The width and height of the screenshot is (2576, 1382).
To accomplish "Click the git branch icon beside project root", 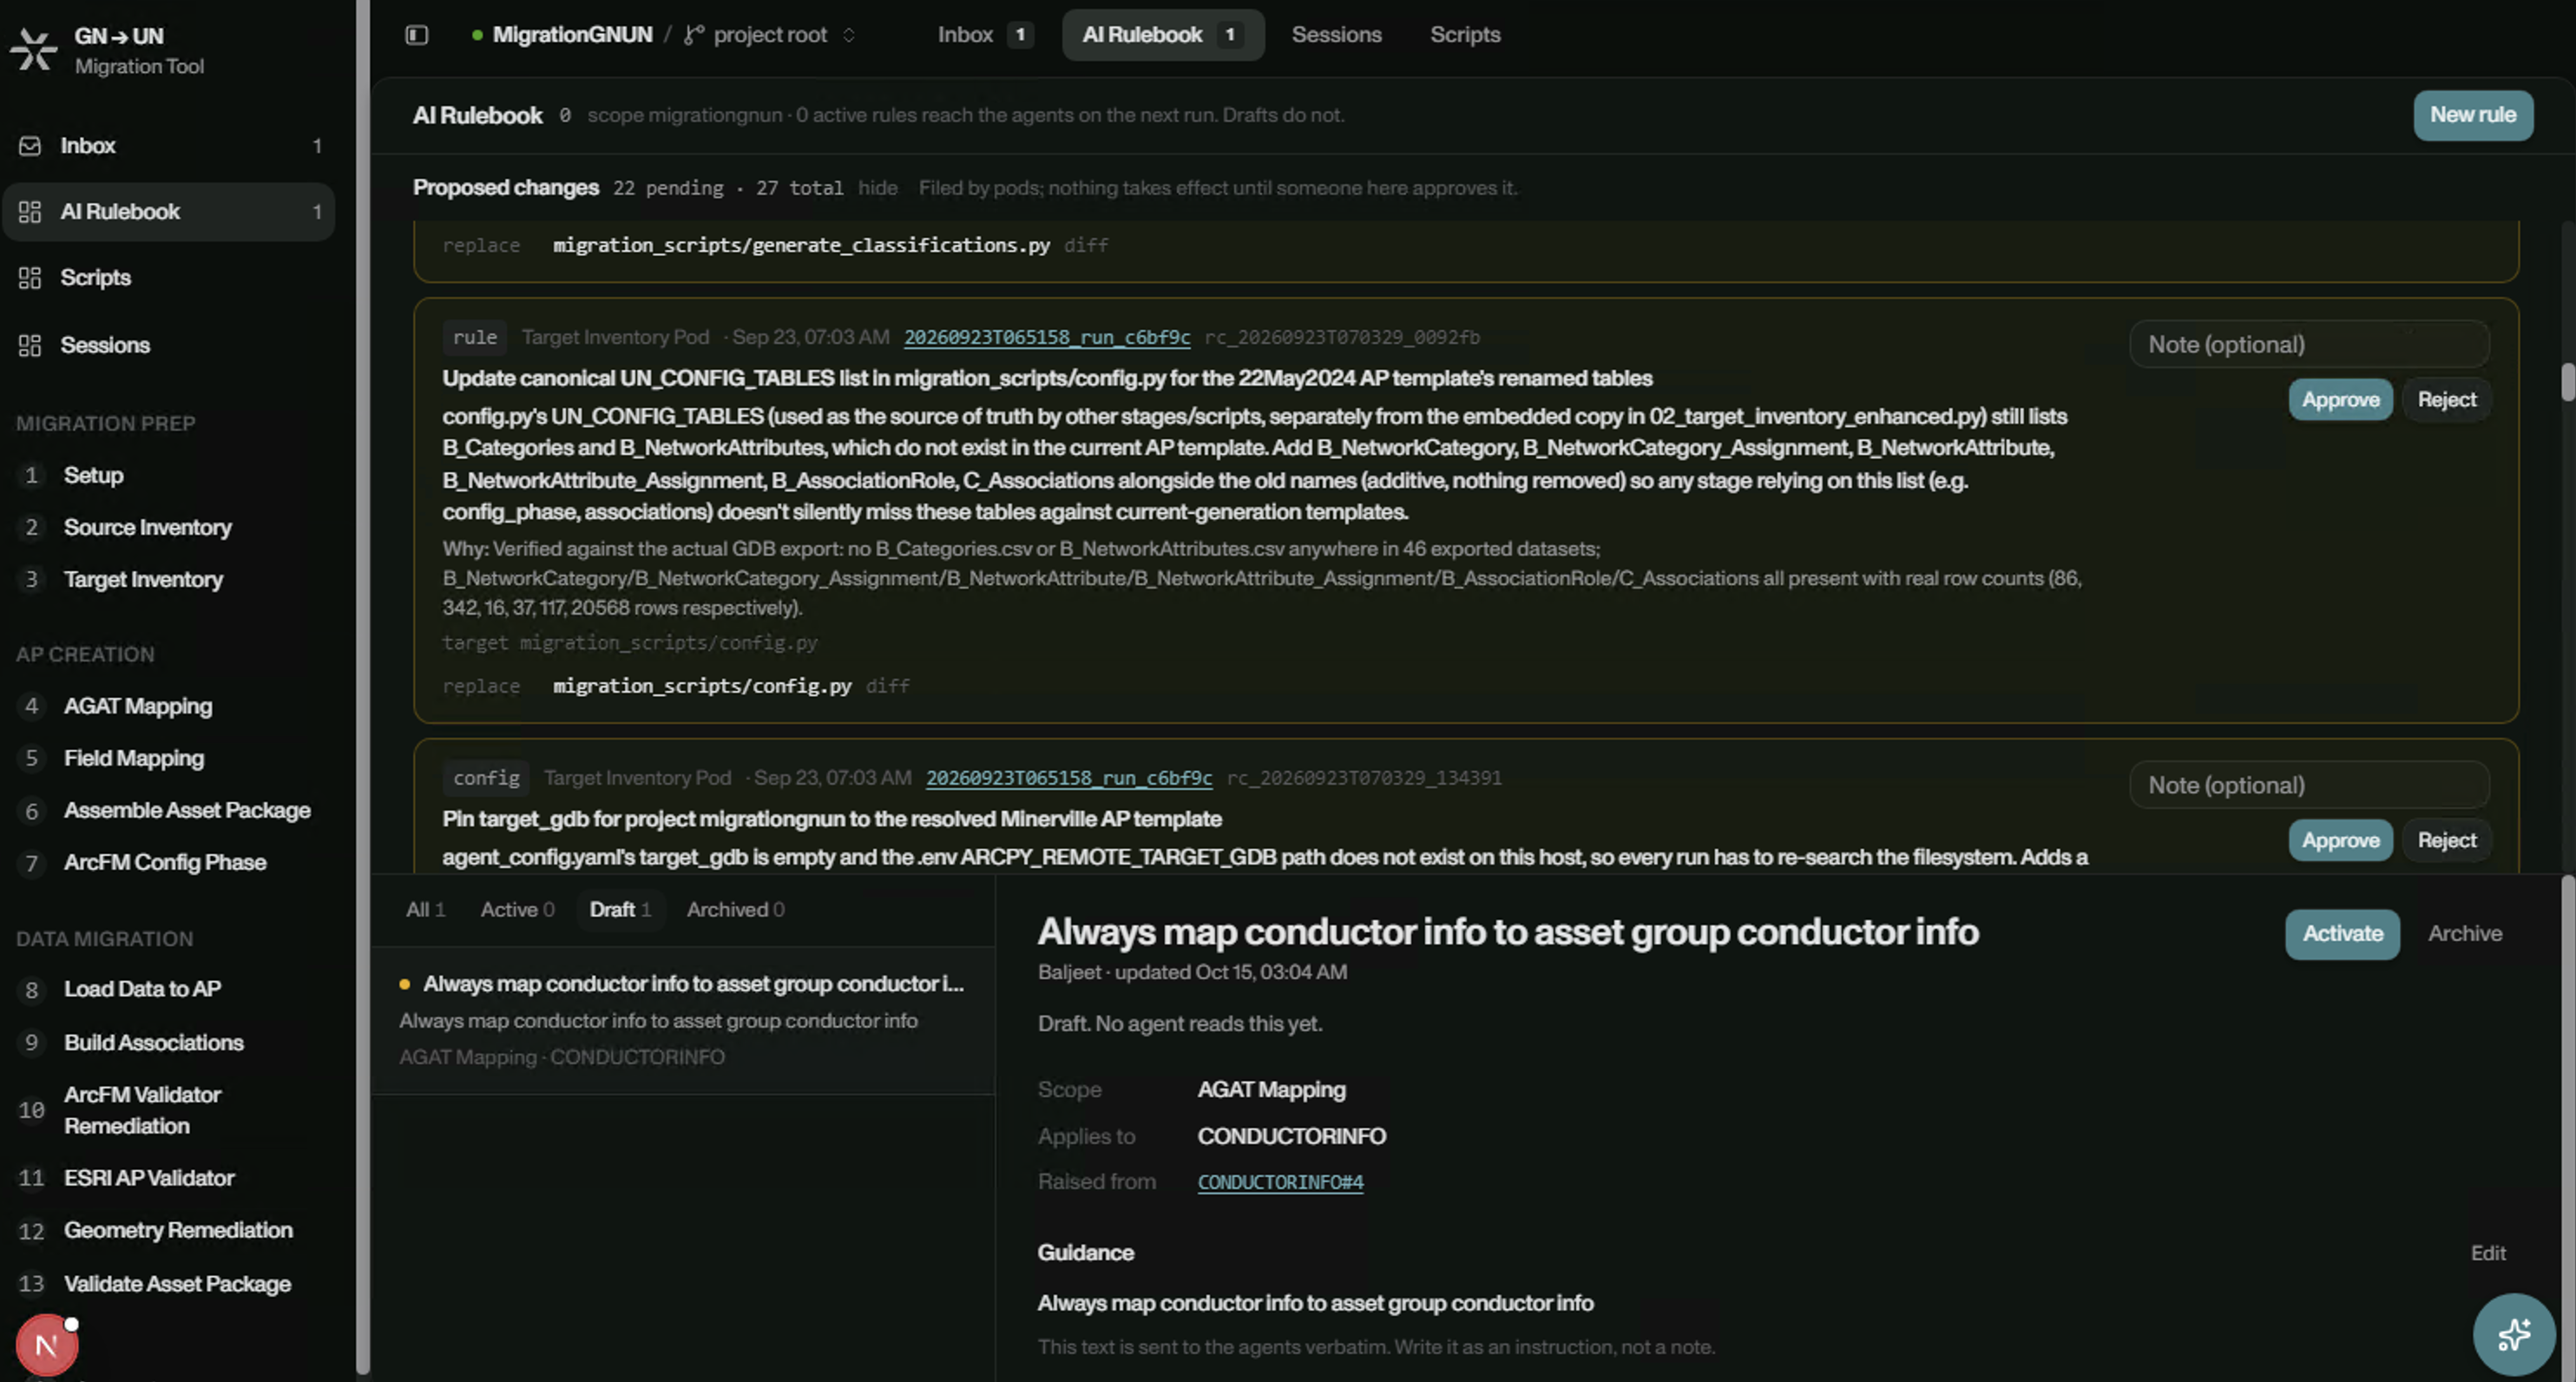I will [694, 35].
